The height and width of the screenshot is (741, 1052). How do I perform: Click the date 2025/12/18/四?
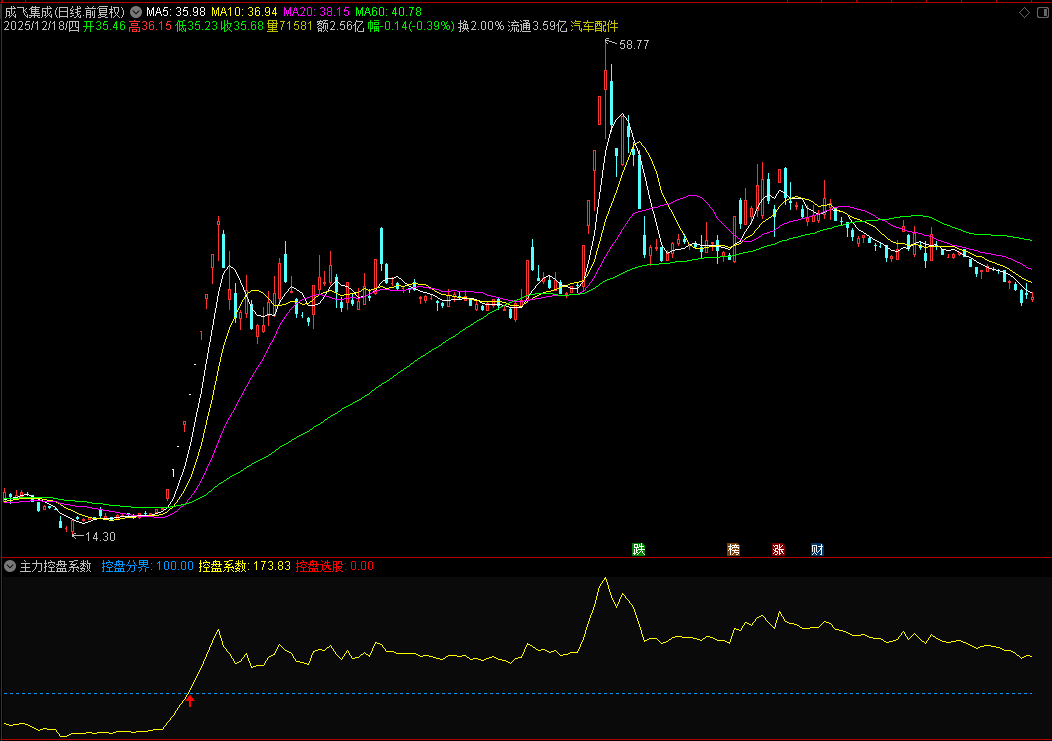[42, 26]
